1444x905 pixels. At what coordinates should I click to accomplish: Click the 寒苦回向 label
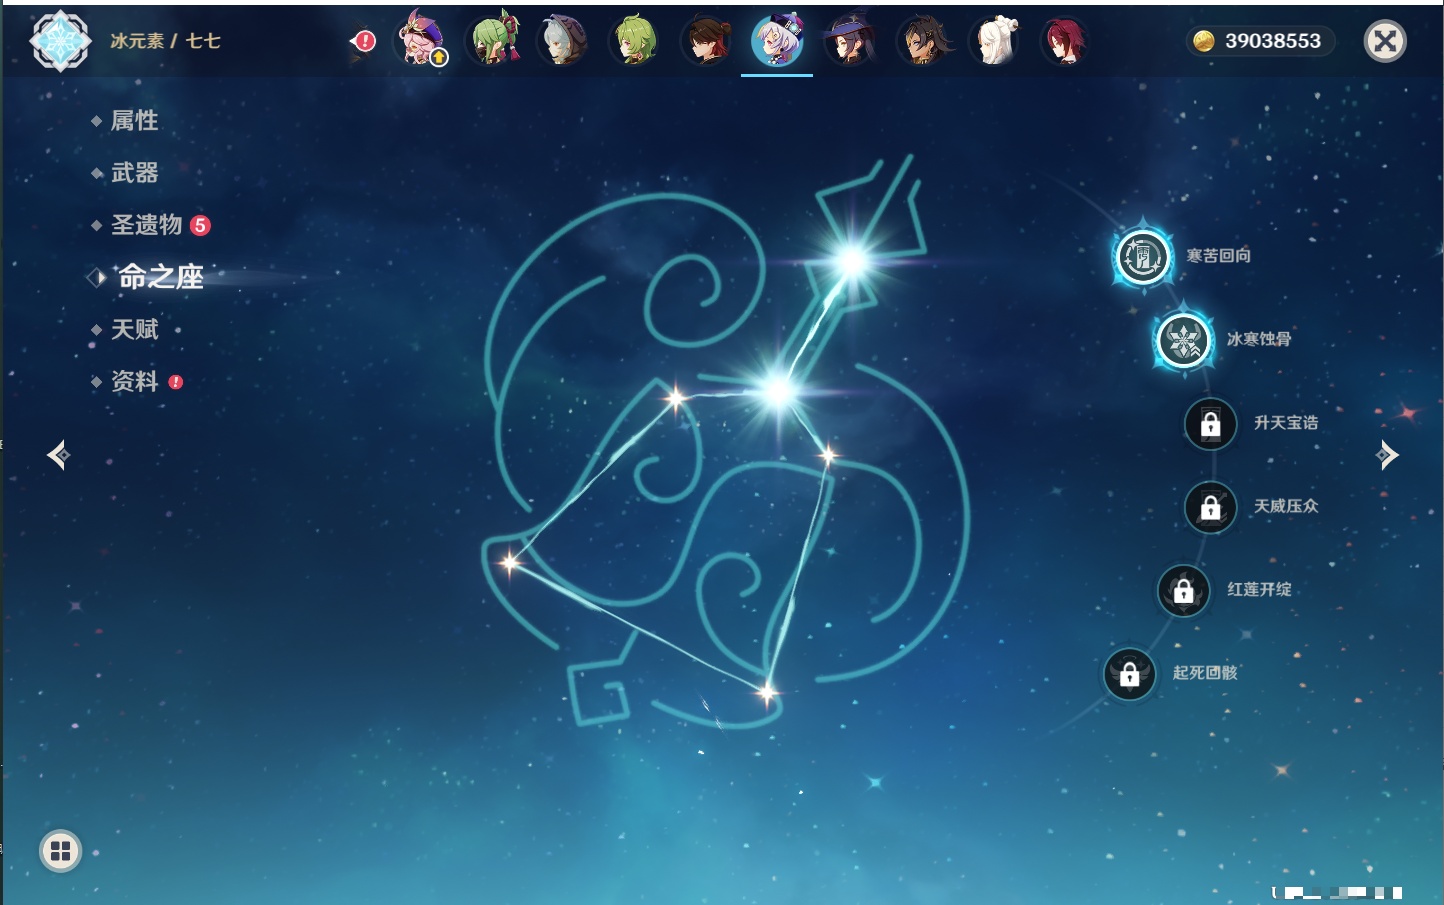coord(1218,256)
